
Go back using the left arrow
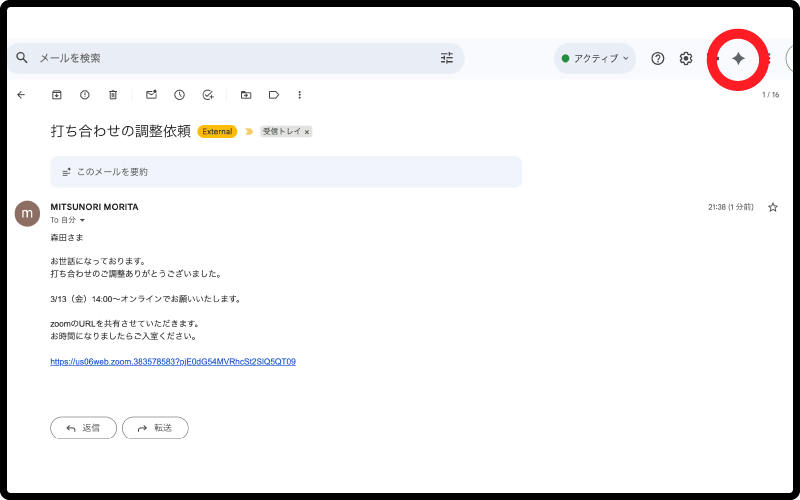21,95
